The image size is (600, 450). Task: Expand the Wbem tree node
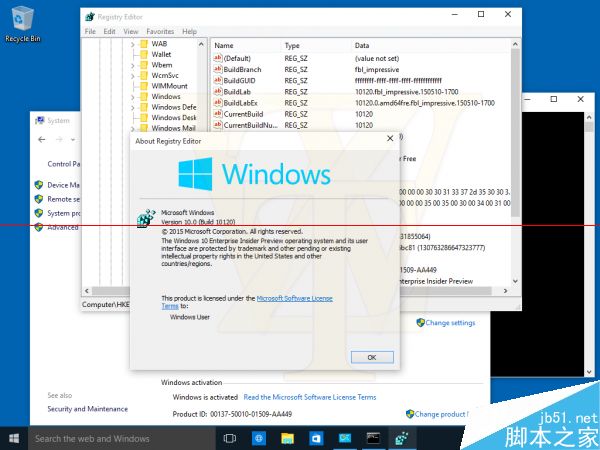(133, 65)
